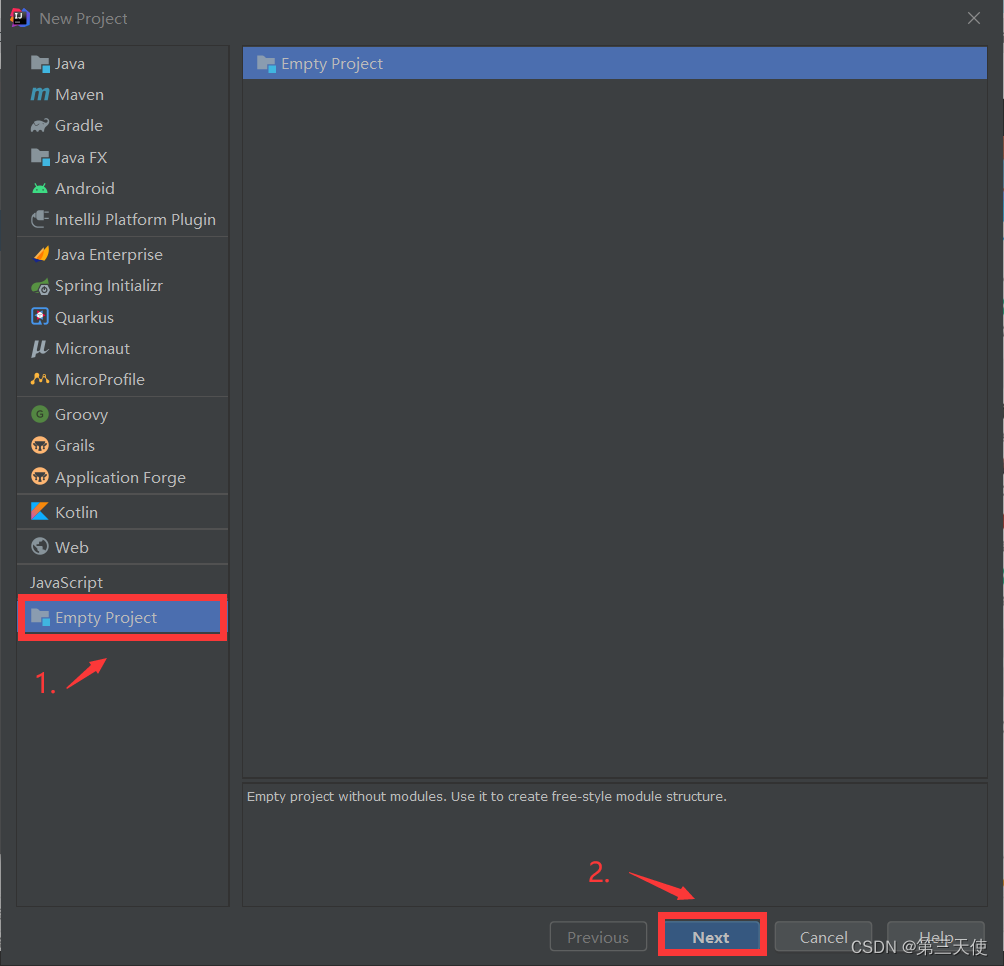Click the folder icon in the right Empty Project row

(x=266, y=64)
